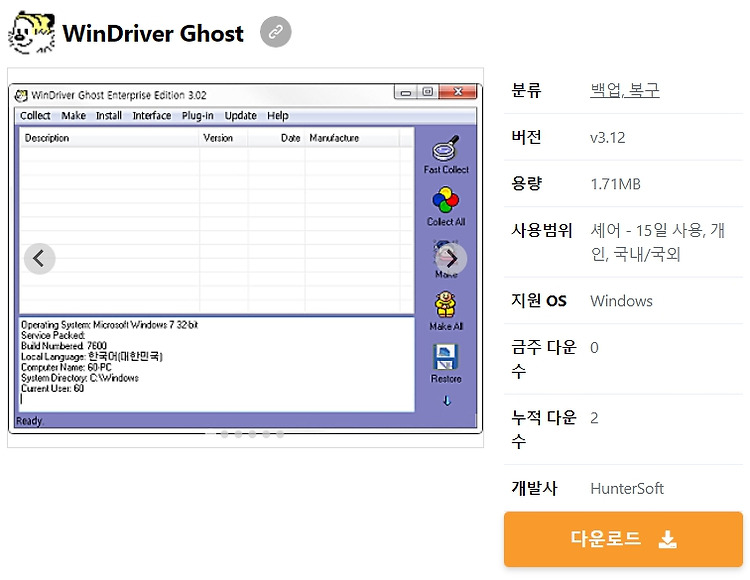Viewport: 750px width, 580px height.
Task: Open the Install menu in screenshot
Action: coord(109,116)
